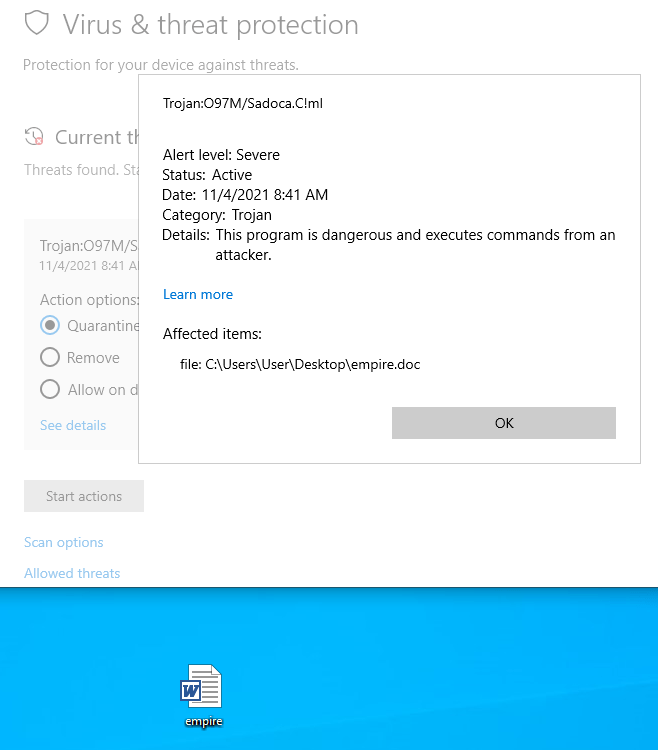Screen dimensions: 658x750
Task: Dismiss the threat details with OK
Action: (x=503, y=423)
